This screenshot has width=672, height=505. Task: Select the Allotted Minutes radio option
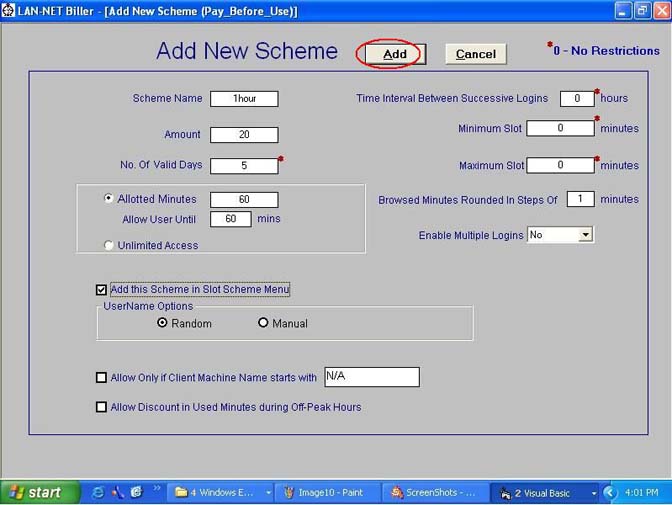click(108, 199)
